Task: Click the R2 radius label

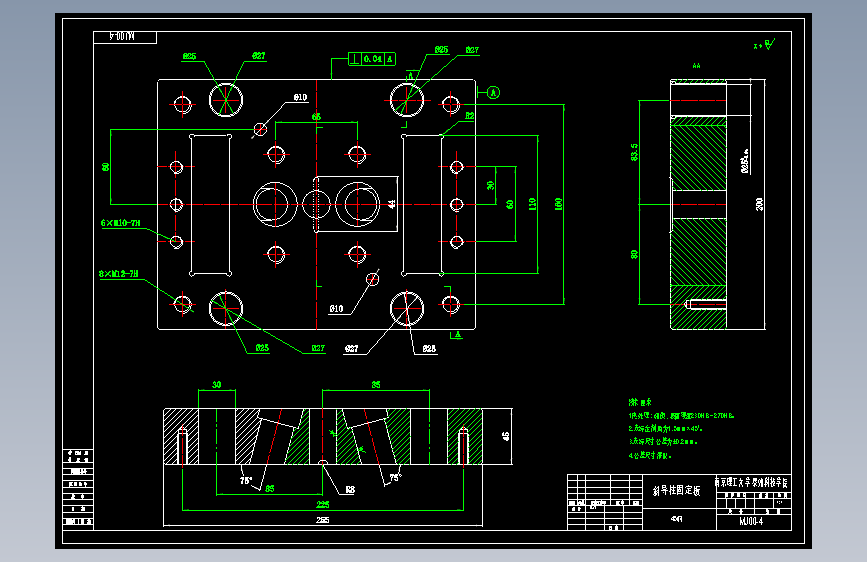Action: pyautogui.click(x=469, y=116)
